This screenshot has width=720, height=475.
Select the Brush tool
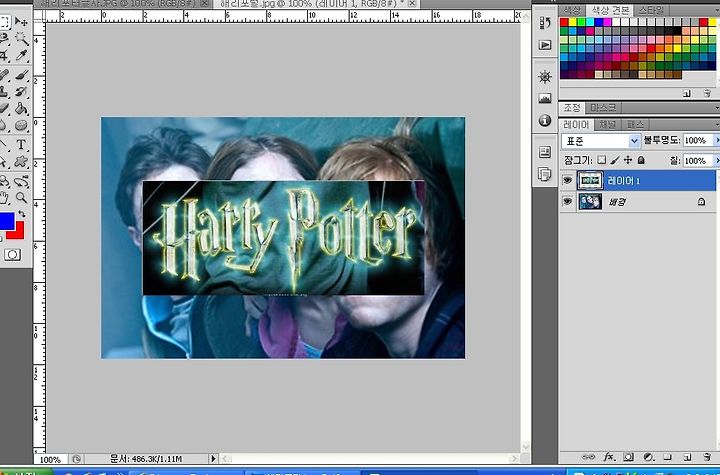click(x=21, y=74)
